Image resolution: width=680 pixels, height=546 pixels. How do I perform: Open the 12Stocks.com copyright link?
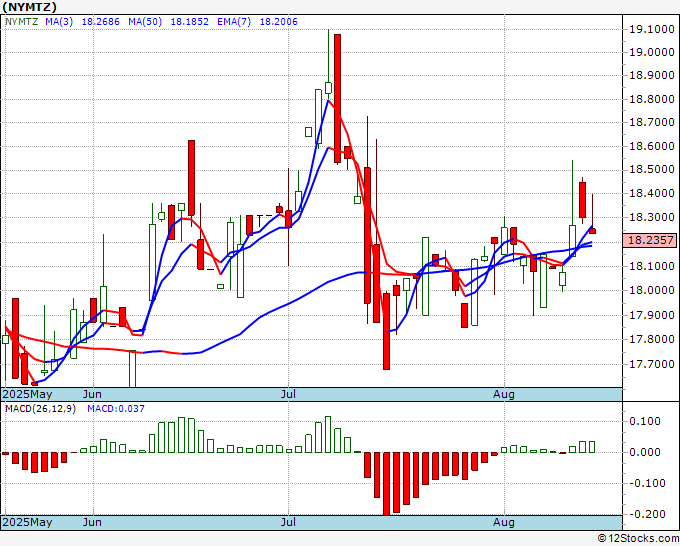pos(638,539)
